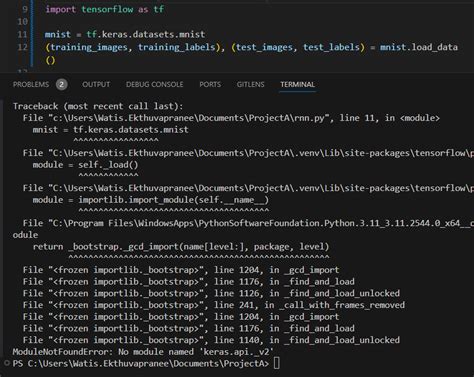Click line number 11 in the editor gutter
The height and width of the screenshot is (377, 474).
click(22, 34)
